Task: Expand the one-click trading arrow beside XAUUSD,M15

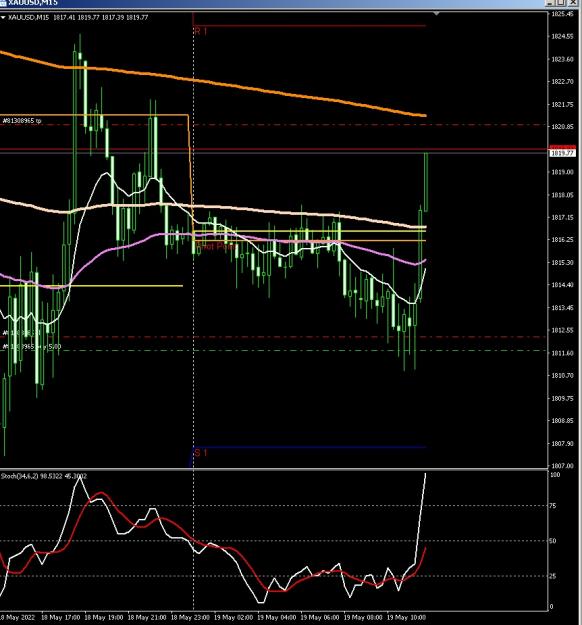Action: (3, 18)
